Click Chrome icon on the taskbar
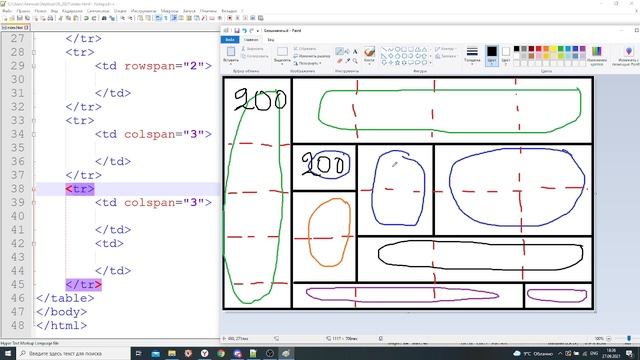The height and width of the screenshot is (360, 640). 221,353
